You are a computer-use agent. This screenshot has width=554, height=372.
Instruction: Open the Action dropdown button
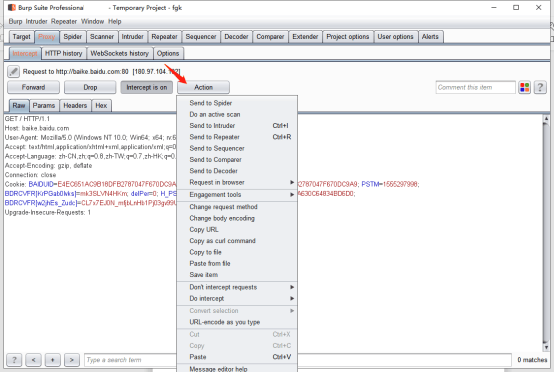coord(204,87)
